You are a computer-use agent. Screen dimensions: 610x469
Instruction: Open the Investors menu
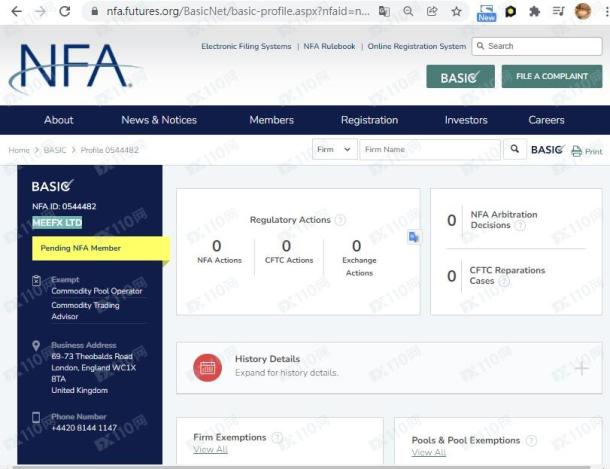tap(466, 120)
